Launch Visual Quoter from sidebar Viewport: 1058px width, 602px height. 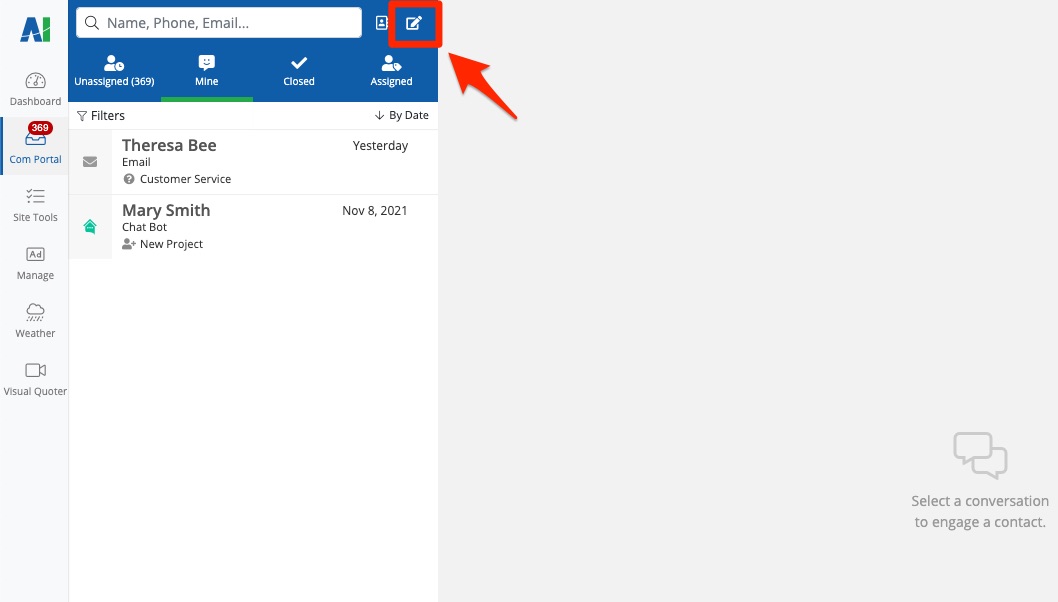(35, 378)
